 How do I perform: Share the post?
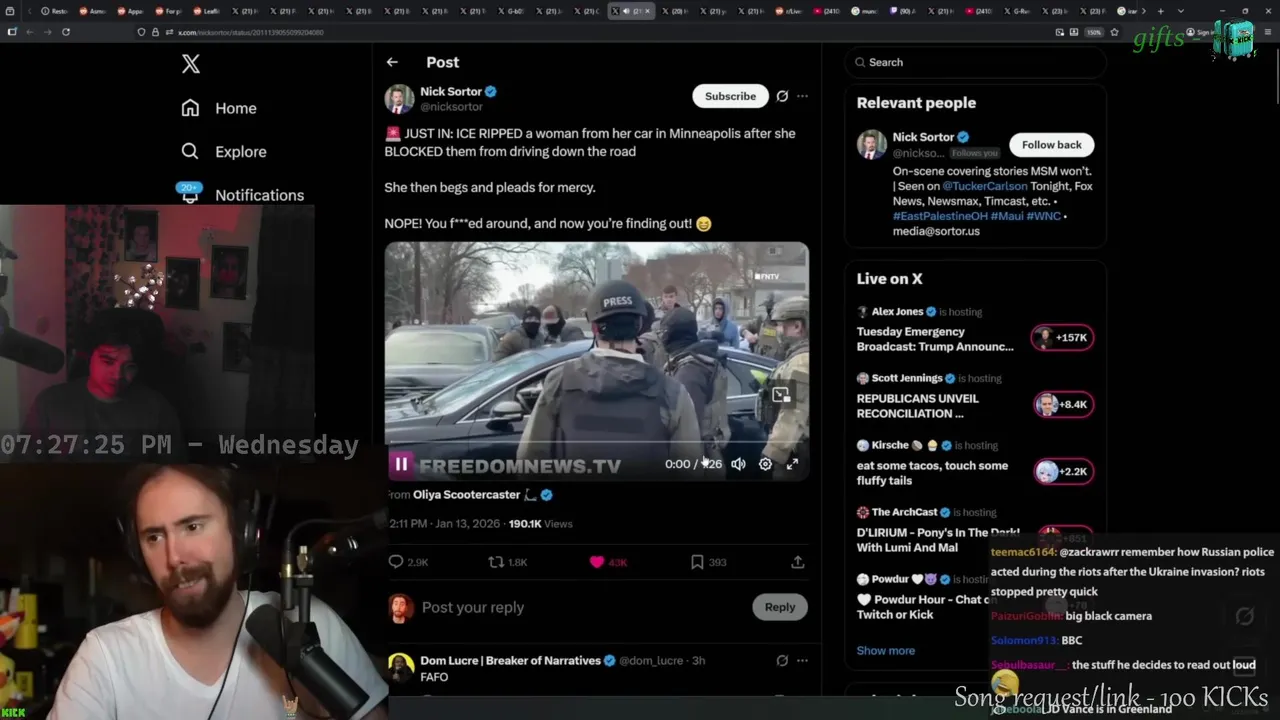pos(797,562)
